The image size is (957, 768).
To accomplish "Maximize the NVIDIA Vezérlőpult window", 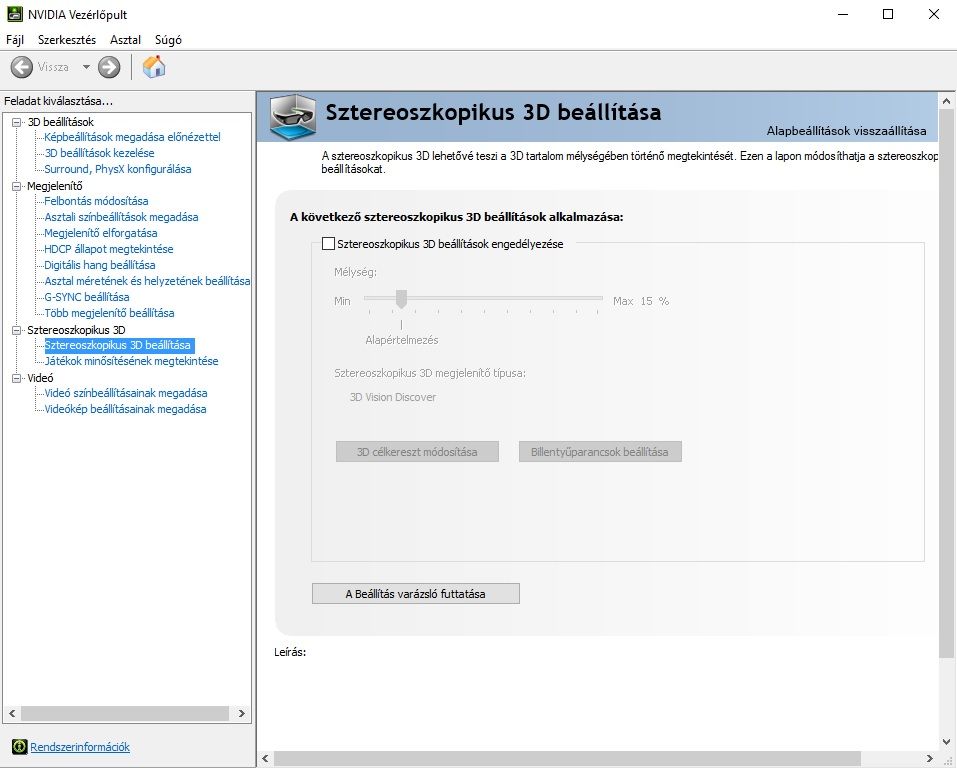I will coord(888,14).
